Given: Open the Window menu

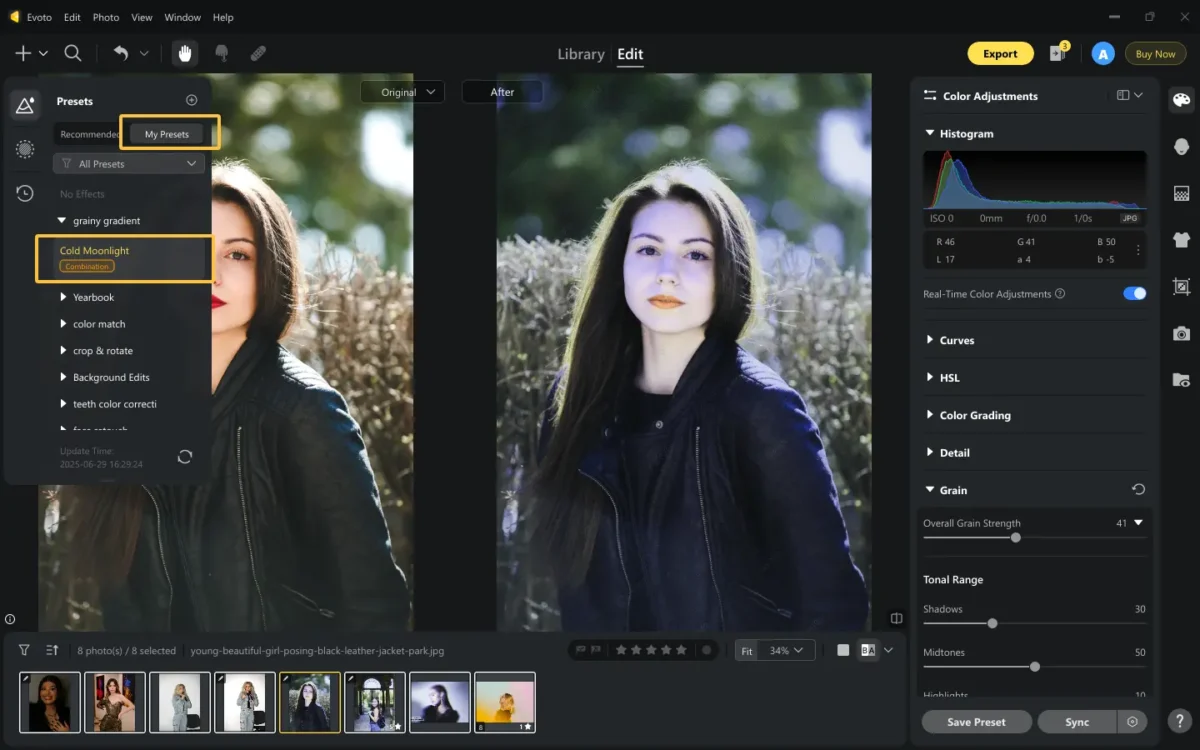Looking at the screenshot, I should pos(182,17).
